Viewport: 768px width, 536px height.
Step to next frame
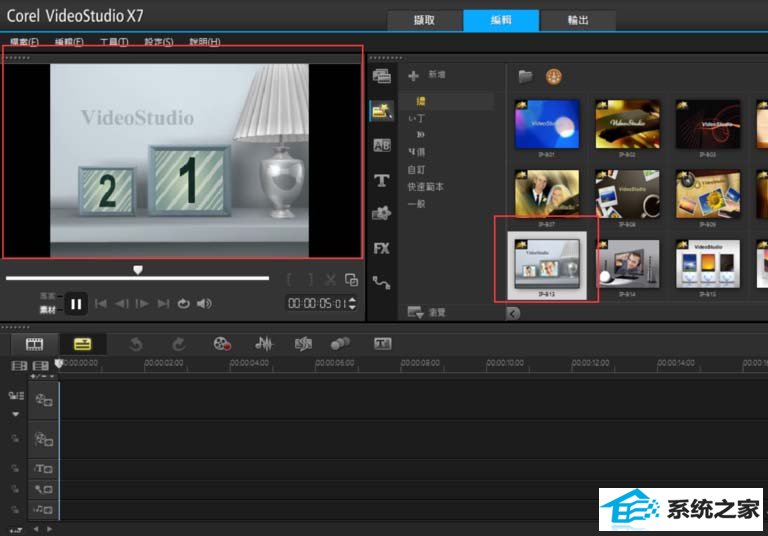tap(142, 304)
